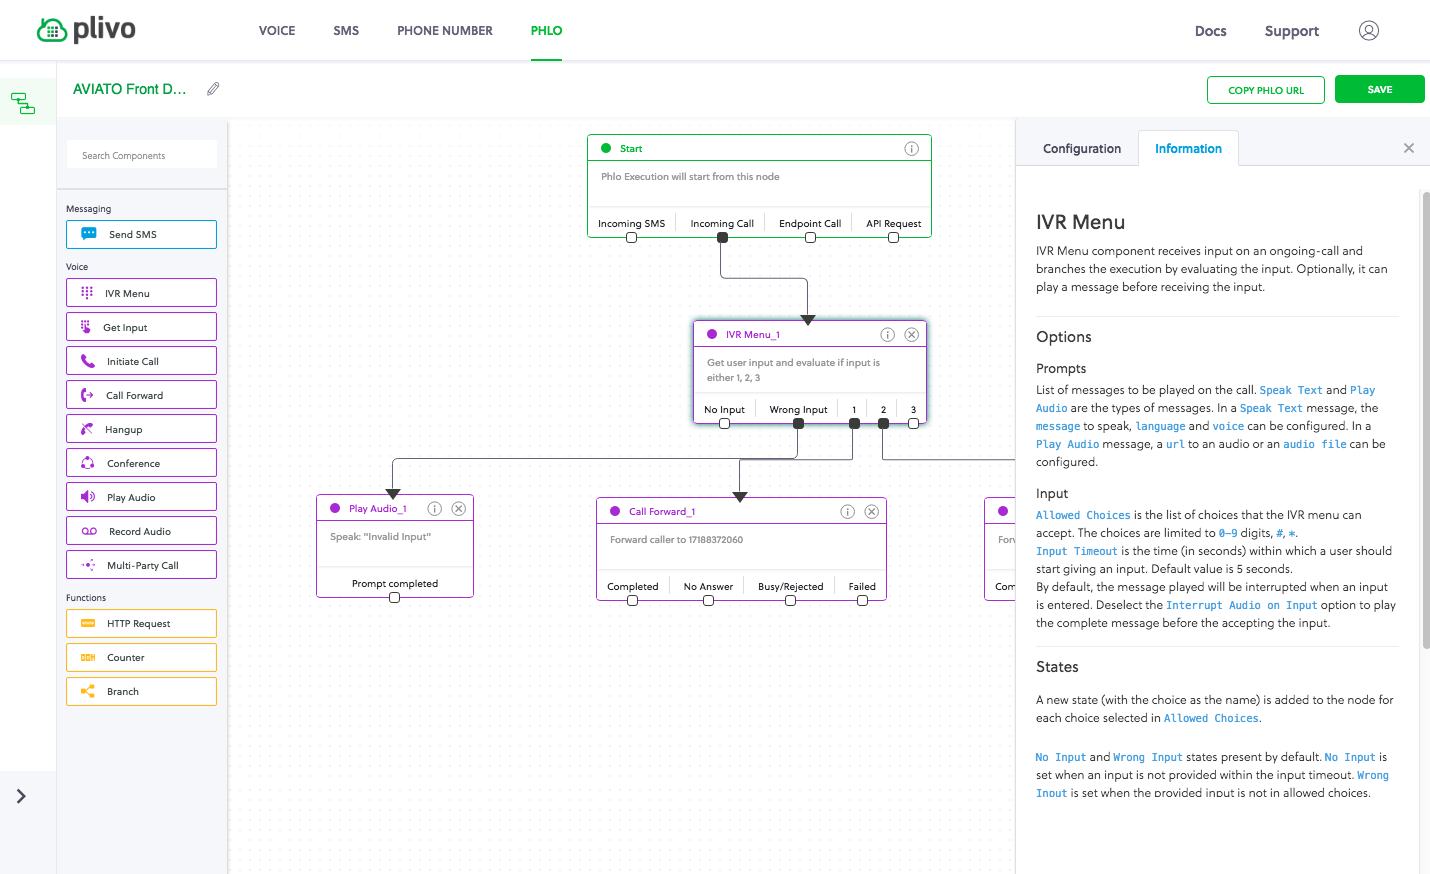Click the No Input output port on IVR Menu_1

point(724,424)
